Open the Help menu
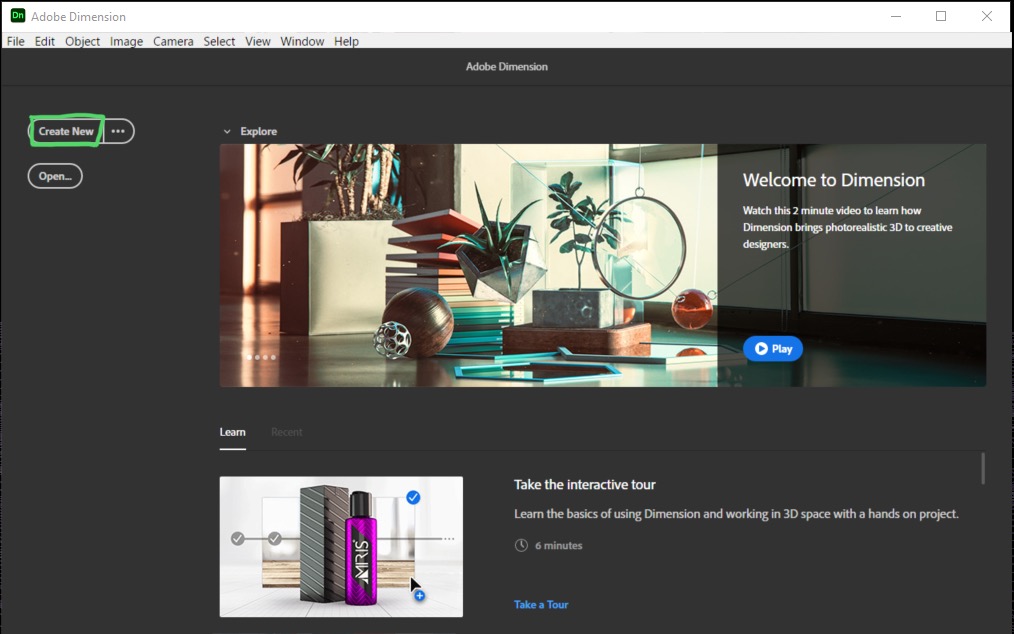1014x634 pixels. [346, 41]
